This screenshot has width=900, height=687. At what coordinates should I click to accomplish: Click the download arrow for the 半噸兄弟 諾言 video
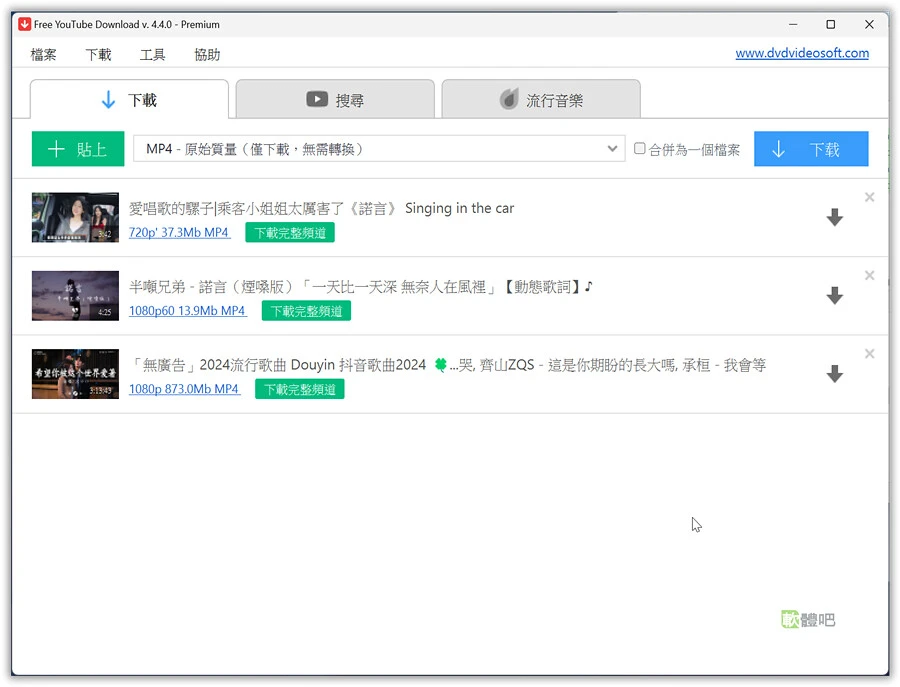(835, 296)
